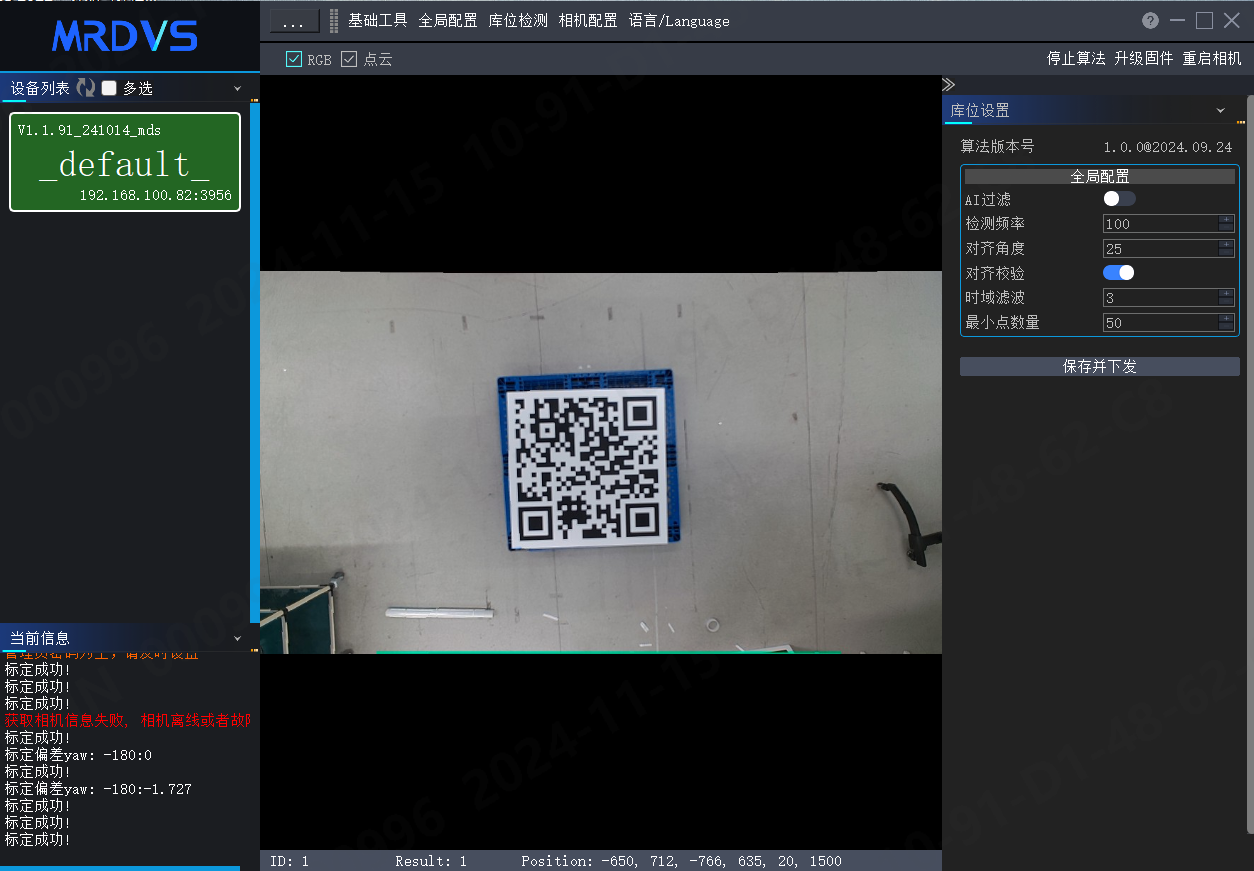1254x871 pixels.
Task: Turn on the AI过滤 switch
Action: coord(1119,199)
